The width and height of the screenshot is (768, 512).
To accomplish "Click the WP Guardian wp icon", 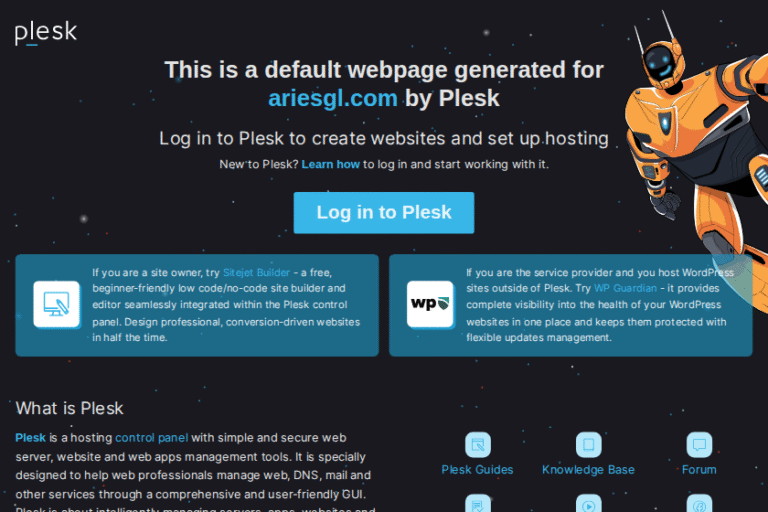I will pyautogui.click(x=430, y=304).
